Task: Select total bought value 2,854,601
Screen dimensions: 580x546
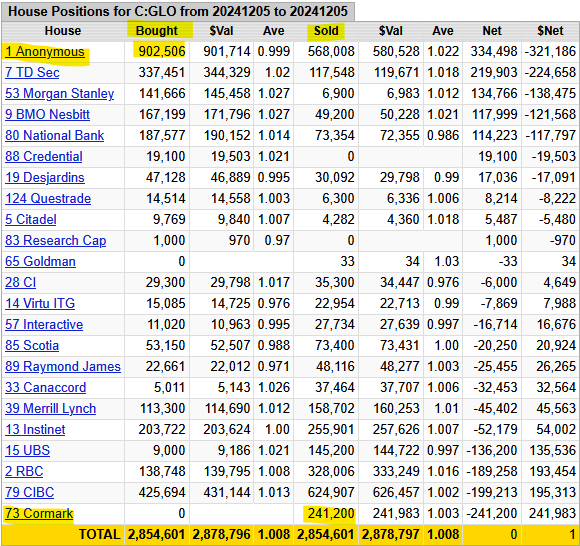Action: (x=156, y=535)
